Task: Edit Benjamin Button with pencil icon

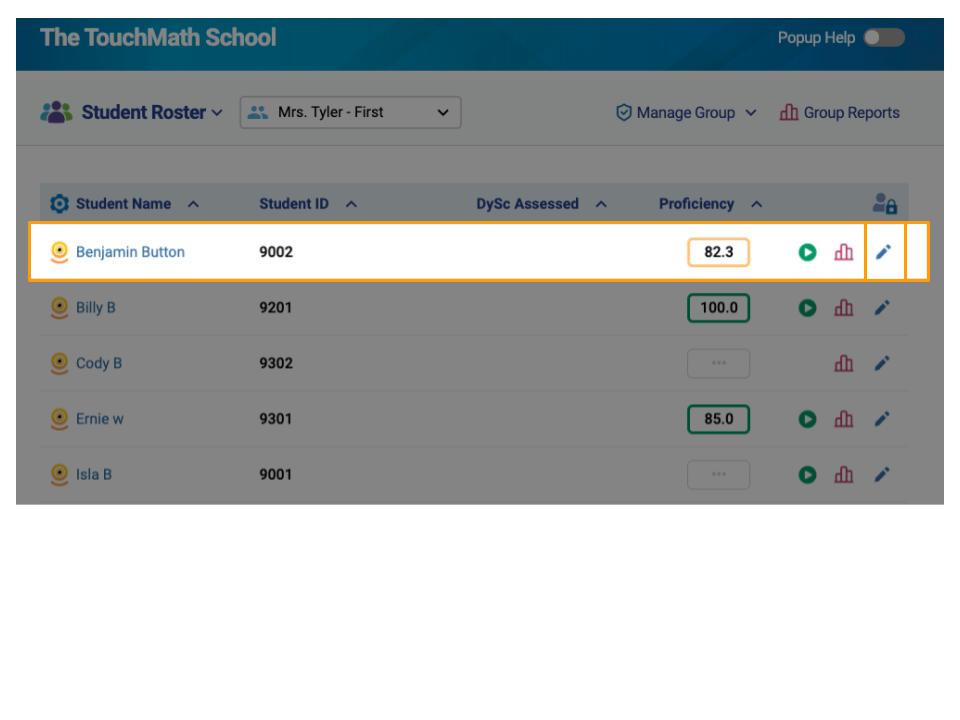Action: tap(883, 252)
